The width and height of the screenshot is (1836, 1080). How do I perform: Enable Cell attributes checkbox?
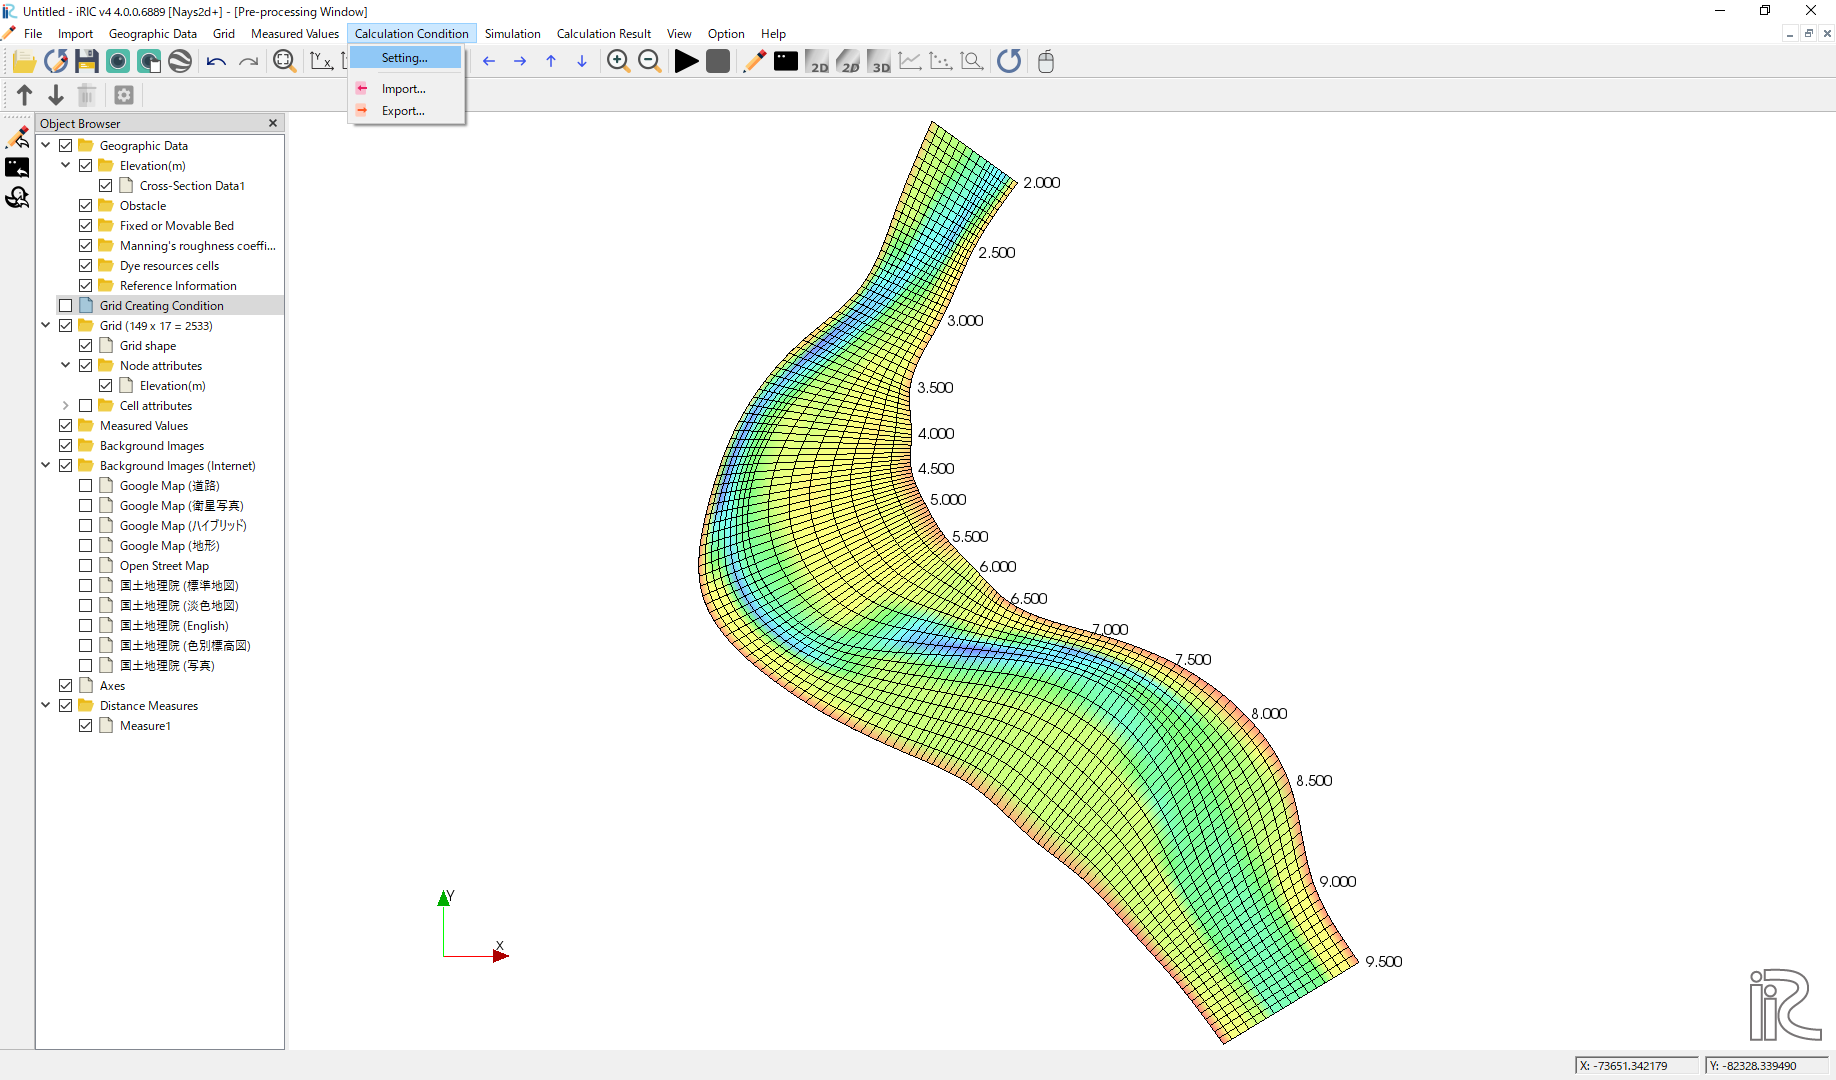86,406
